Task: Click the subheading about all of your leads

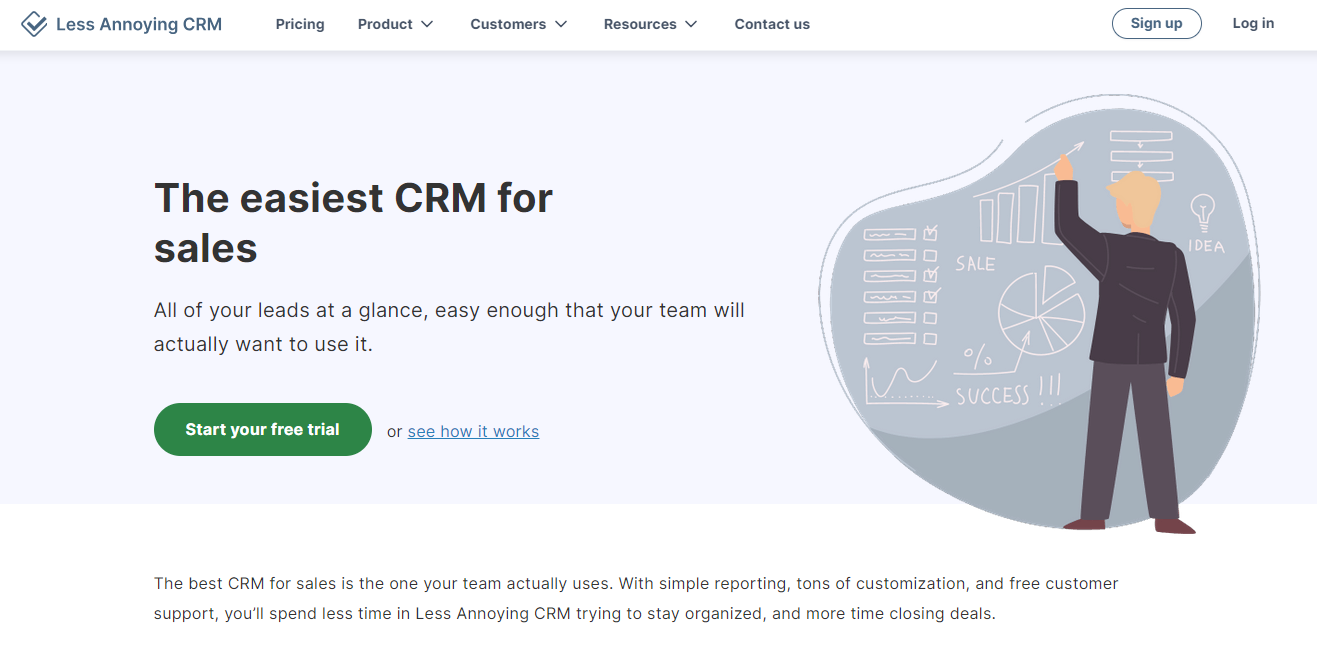Action: click(449, 327)
